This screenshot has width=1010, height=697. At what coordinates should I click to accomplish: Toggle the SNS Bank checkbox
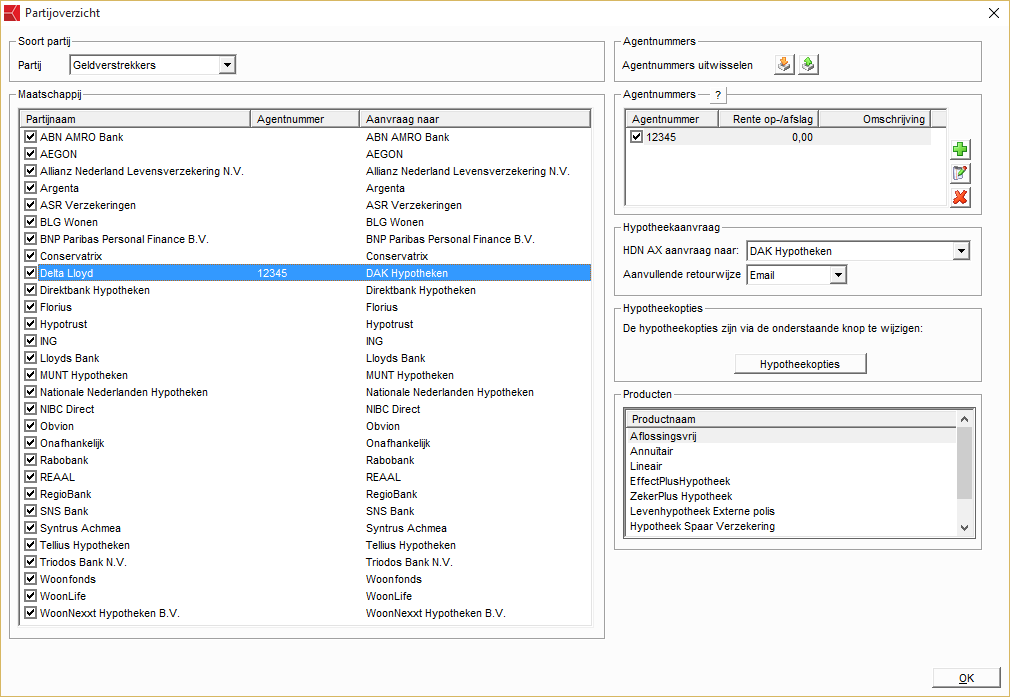pos(30,511)
